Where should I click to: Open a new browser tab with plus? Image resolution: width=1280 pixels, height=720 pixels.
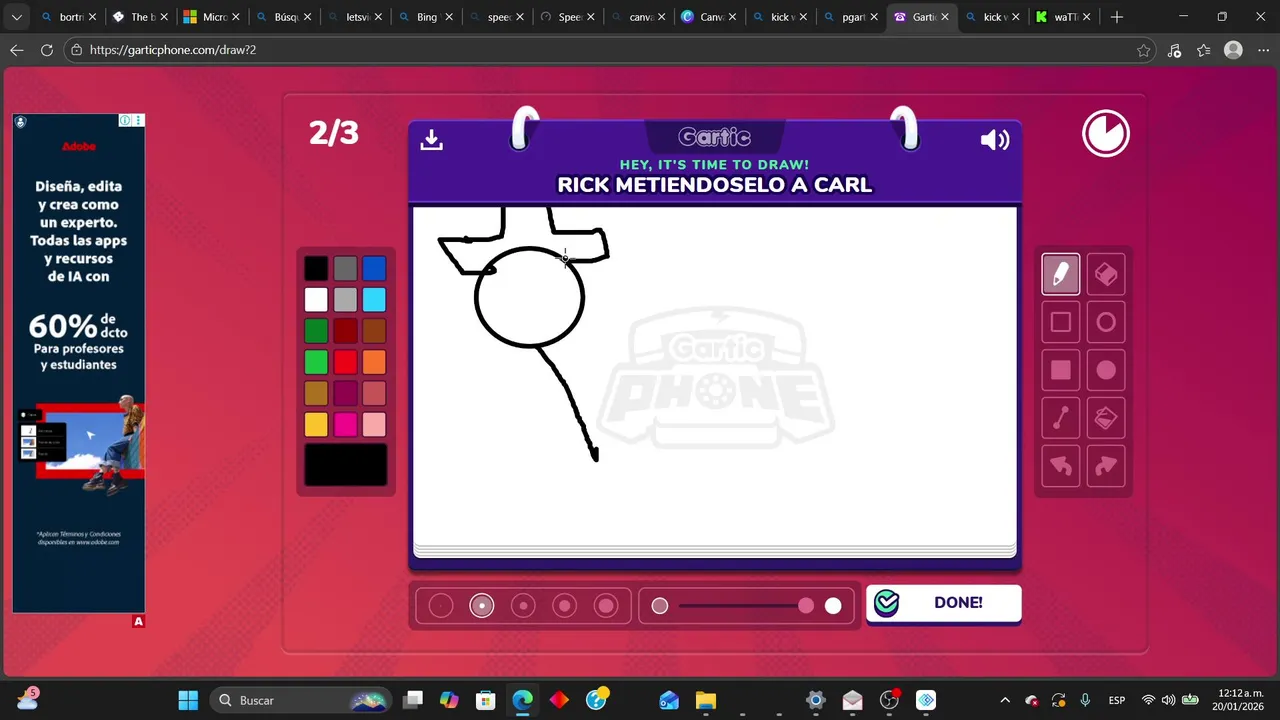click(x=1117, y=17)
